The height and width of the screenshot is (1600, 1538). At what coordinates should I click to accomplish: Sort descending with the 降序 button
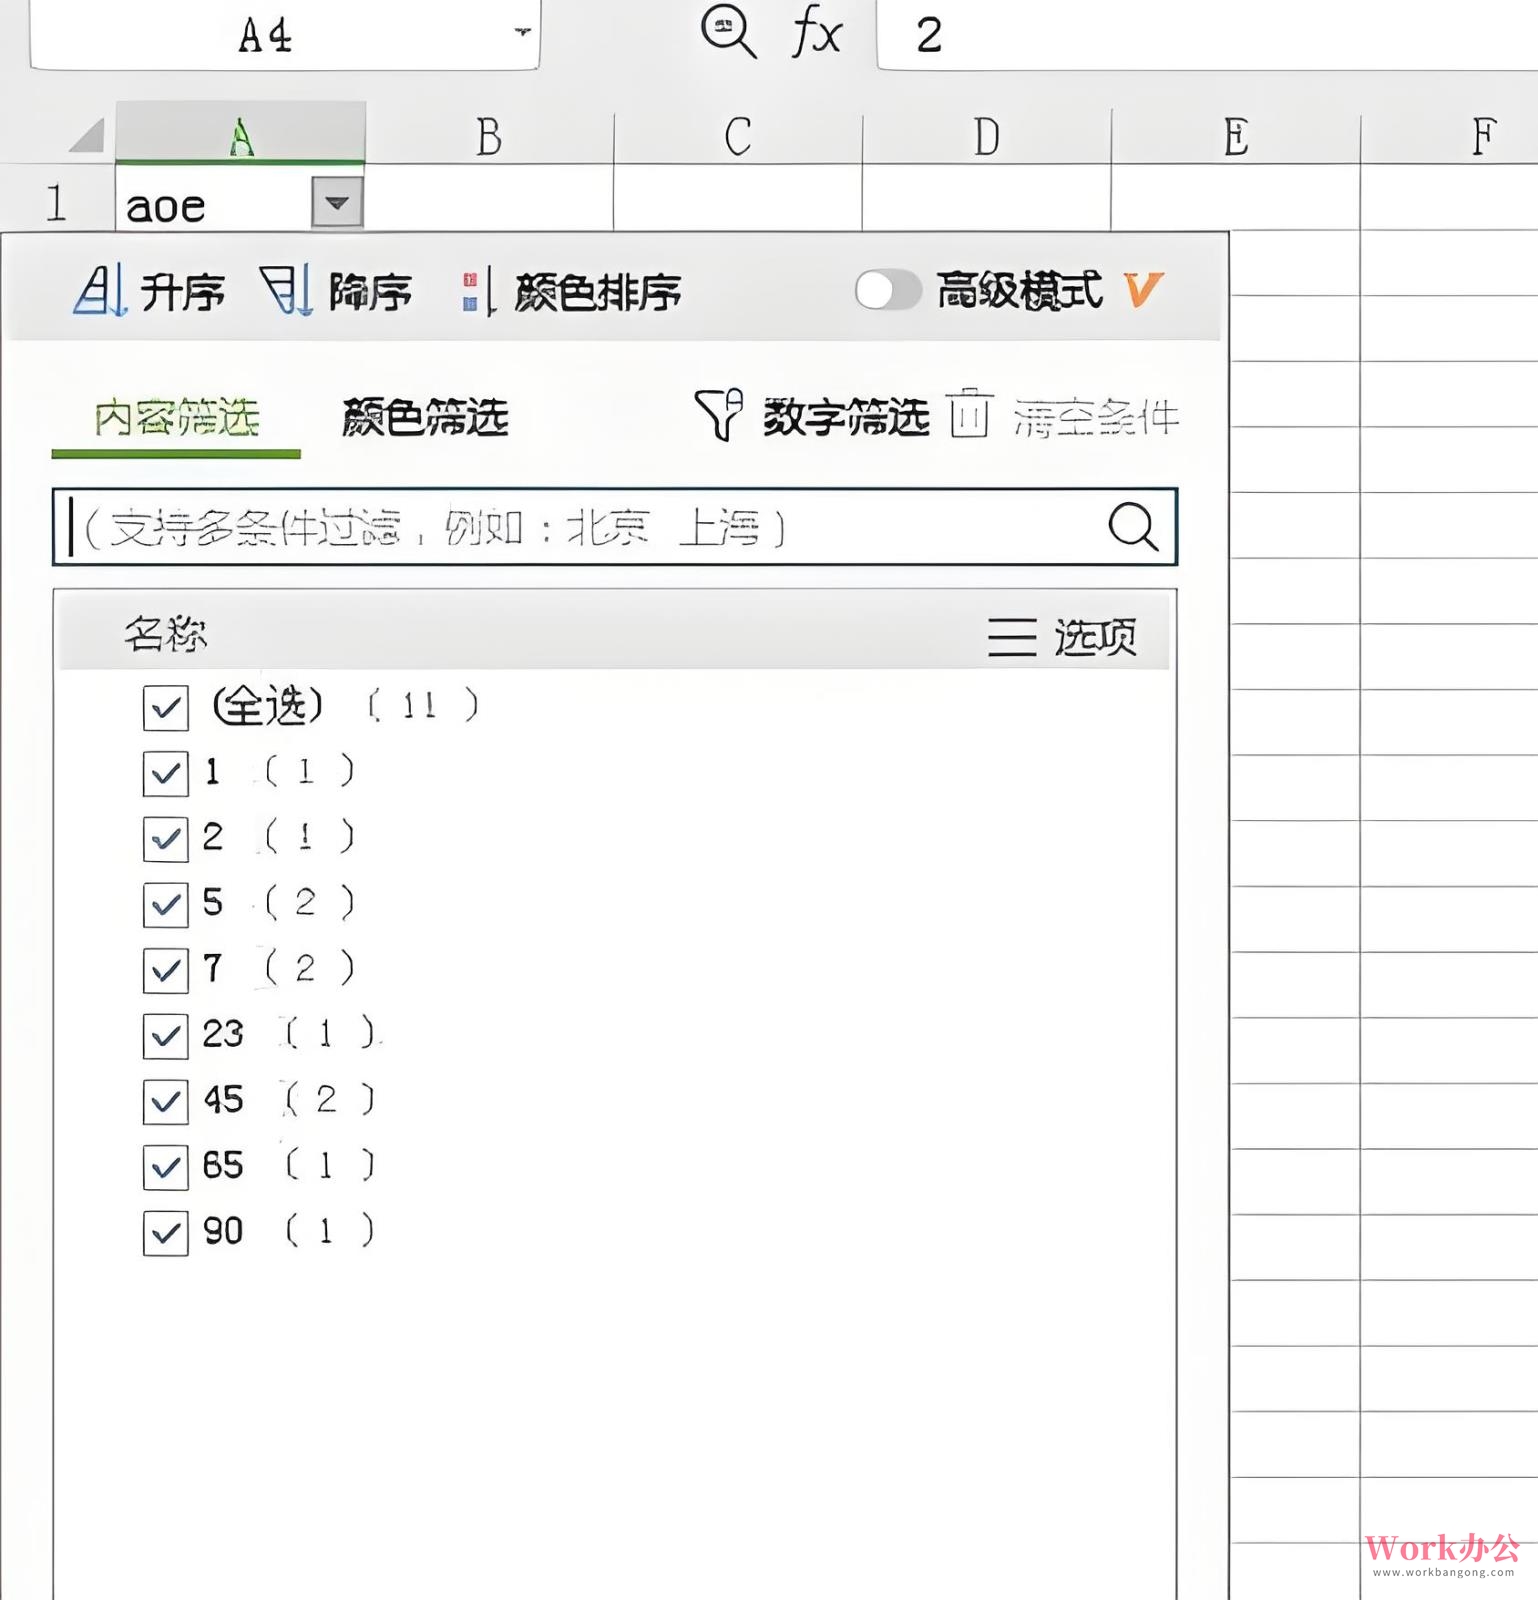point(336,291)
